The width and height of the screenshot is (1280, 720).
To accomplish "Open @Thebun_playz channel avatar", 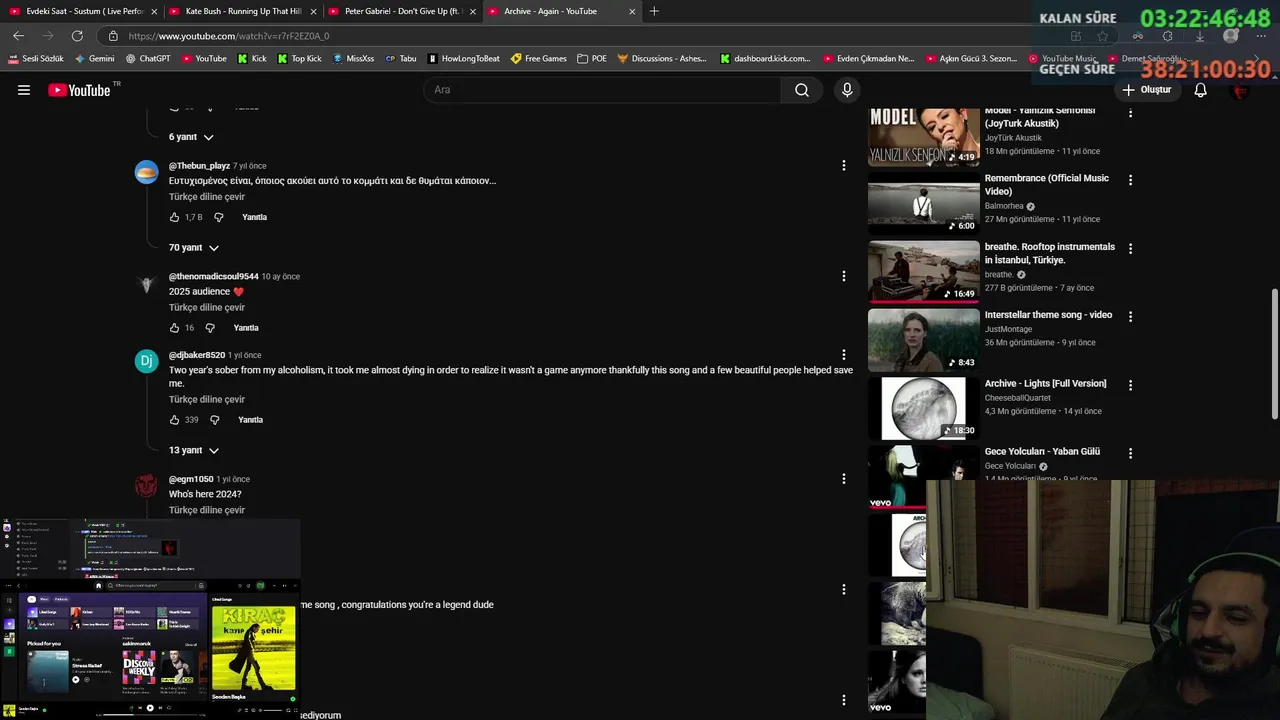I will click(x=147, y=172).
